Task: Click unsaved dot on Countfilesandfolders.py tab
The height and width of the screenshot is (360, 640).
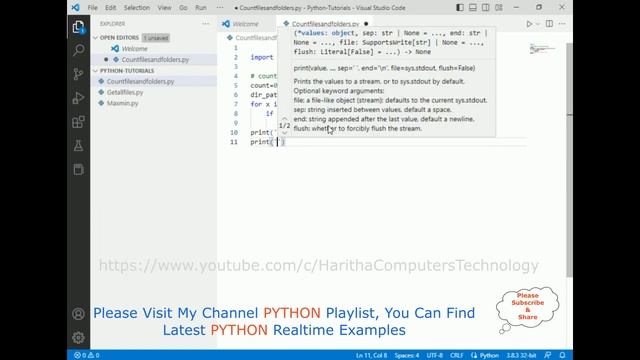Action: pyautogui.click(x=366, y=24)
